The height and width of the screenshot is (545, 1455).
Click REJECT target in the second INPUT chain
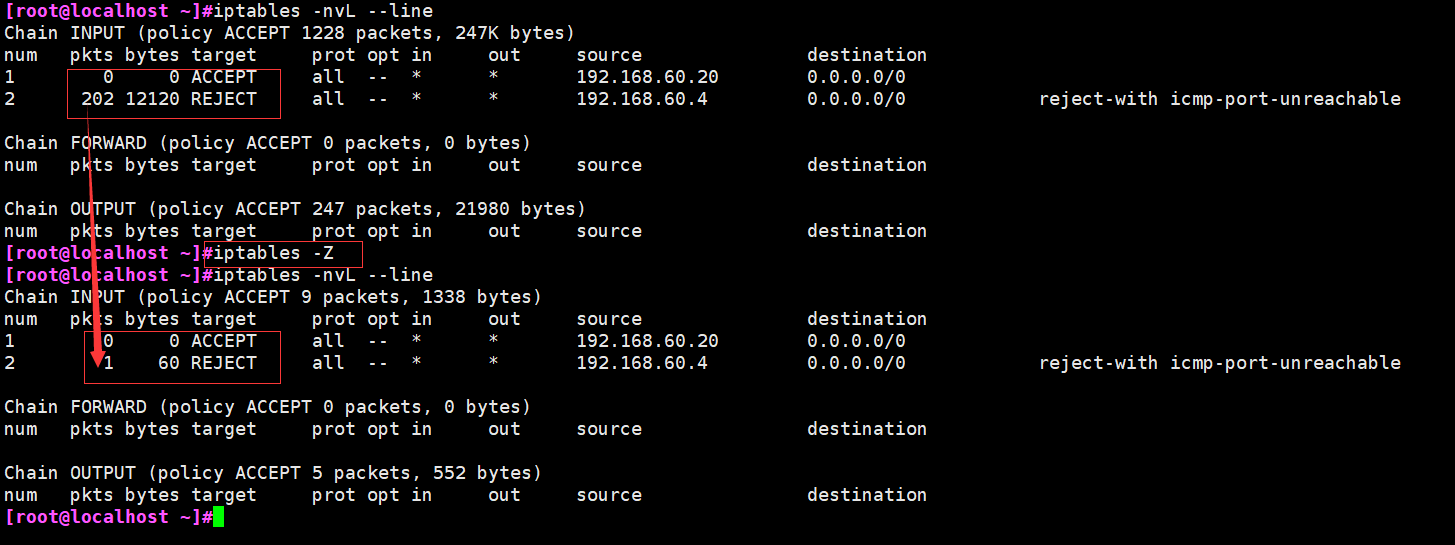pyautogui.click(x=224, y=363)
